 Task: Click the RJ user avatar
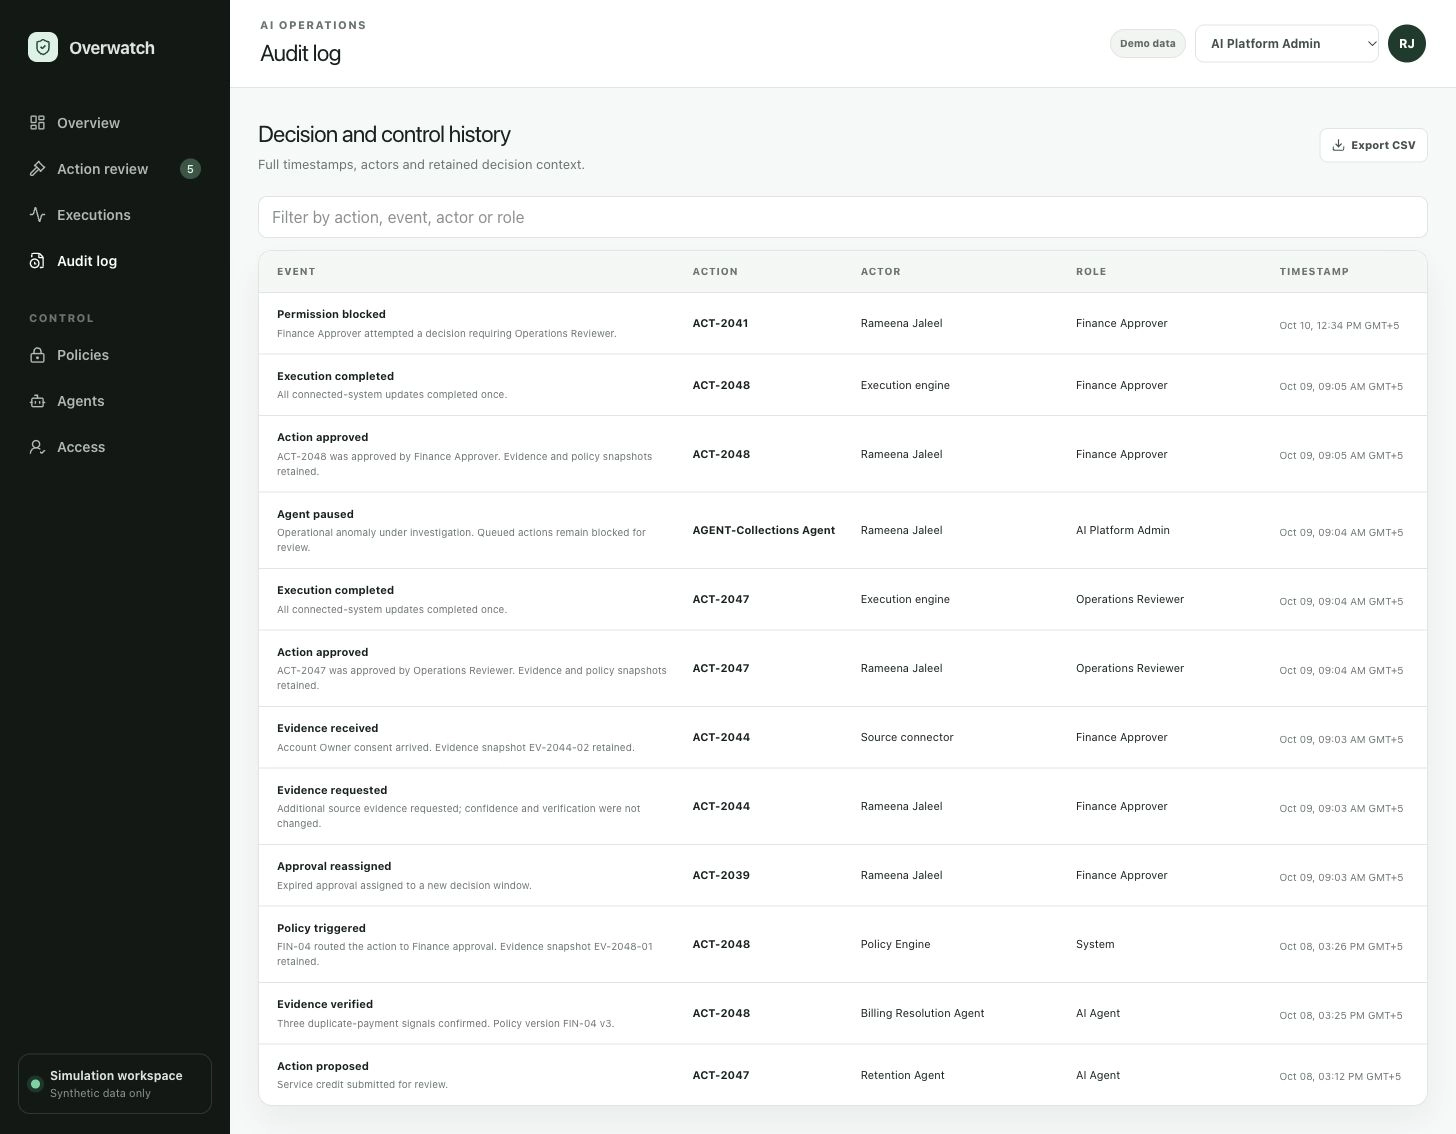[1407, 43]
